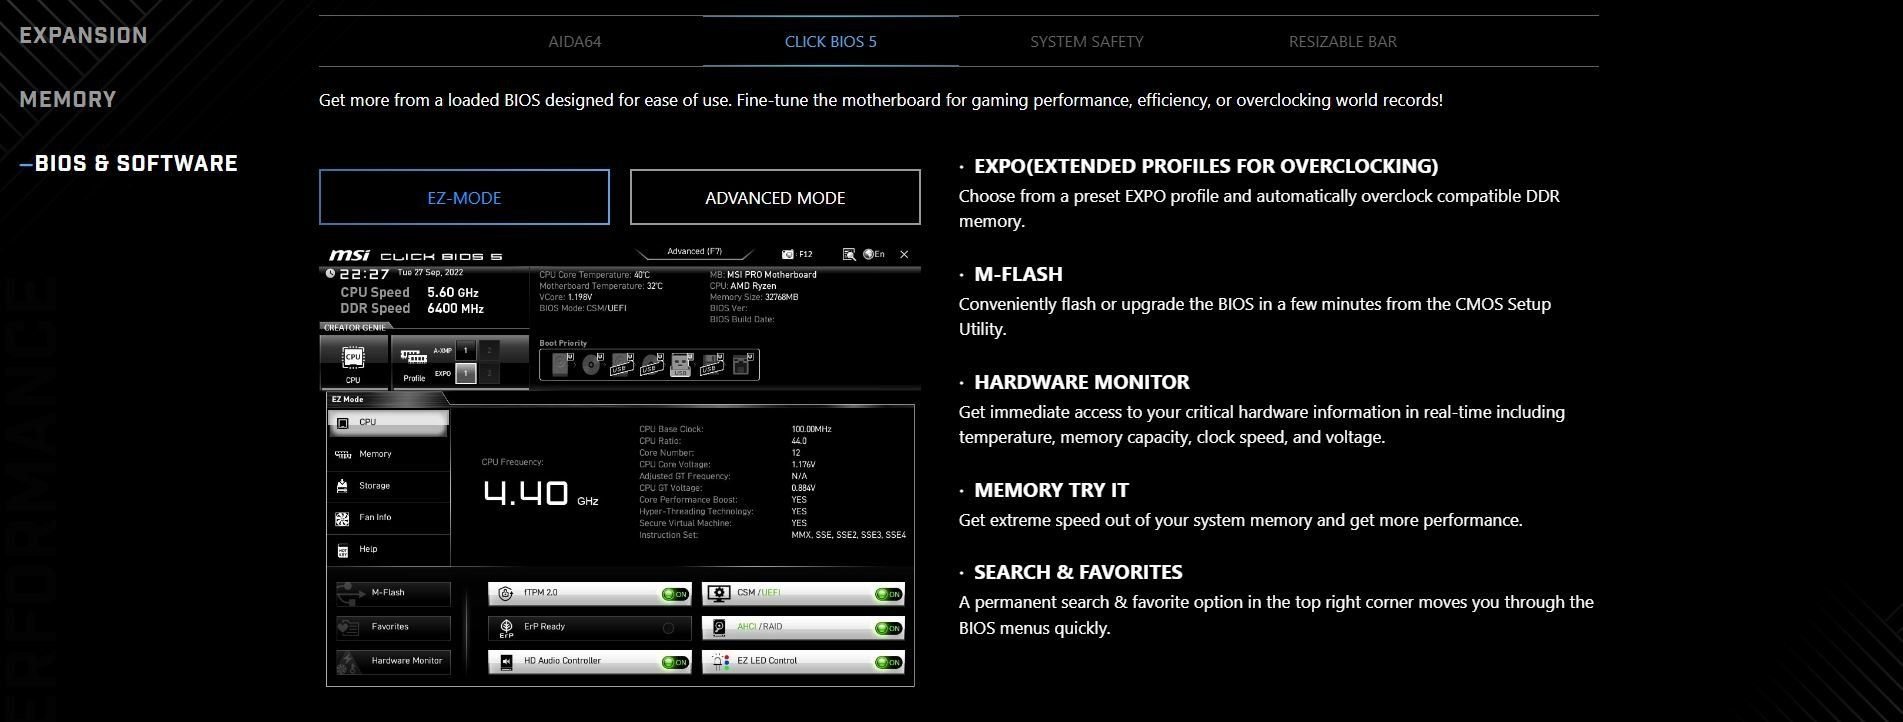Viewport: 1903px width, 722px height.
Task: Click the DDR Speed 6400 MHz value
Action: point(455,308)
